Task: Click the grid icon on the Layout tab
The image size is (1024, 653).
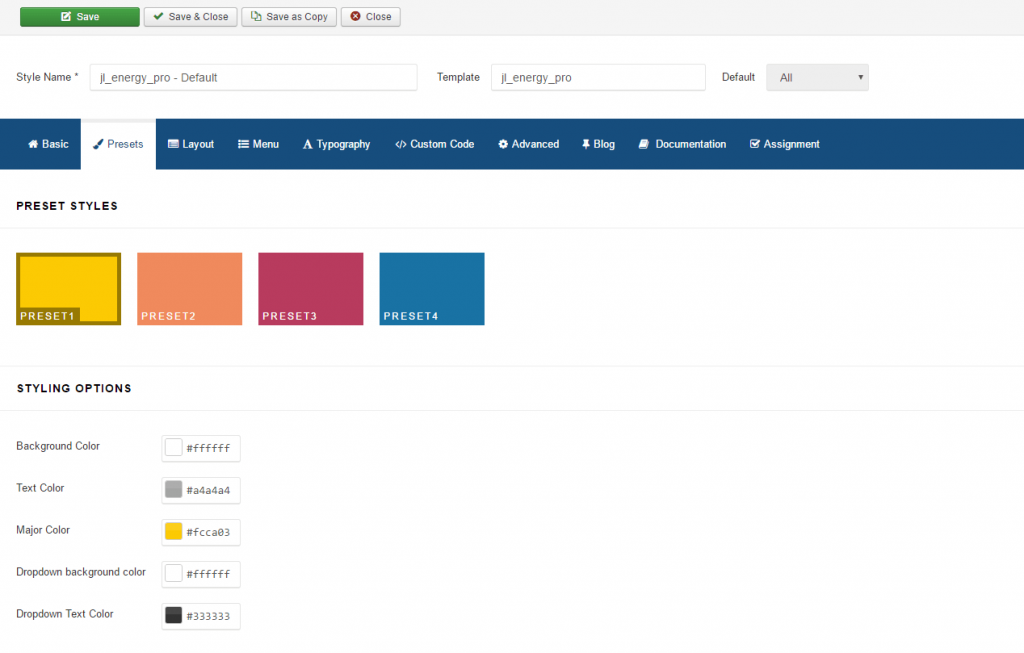Action: tap(172, 143)
